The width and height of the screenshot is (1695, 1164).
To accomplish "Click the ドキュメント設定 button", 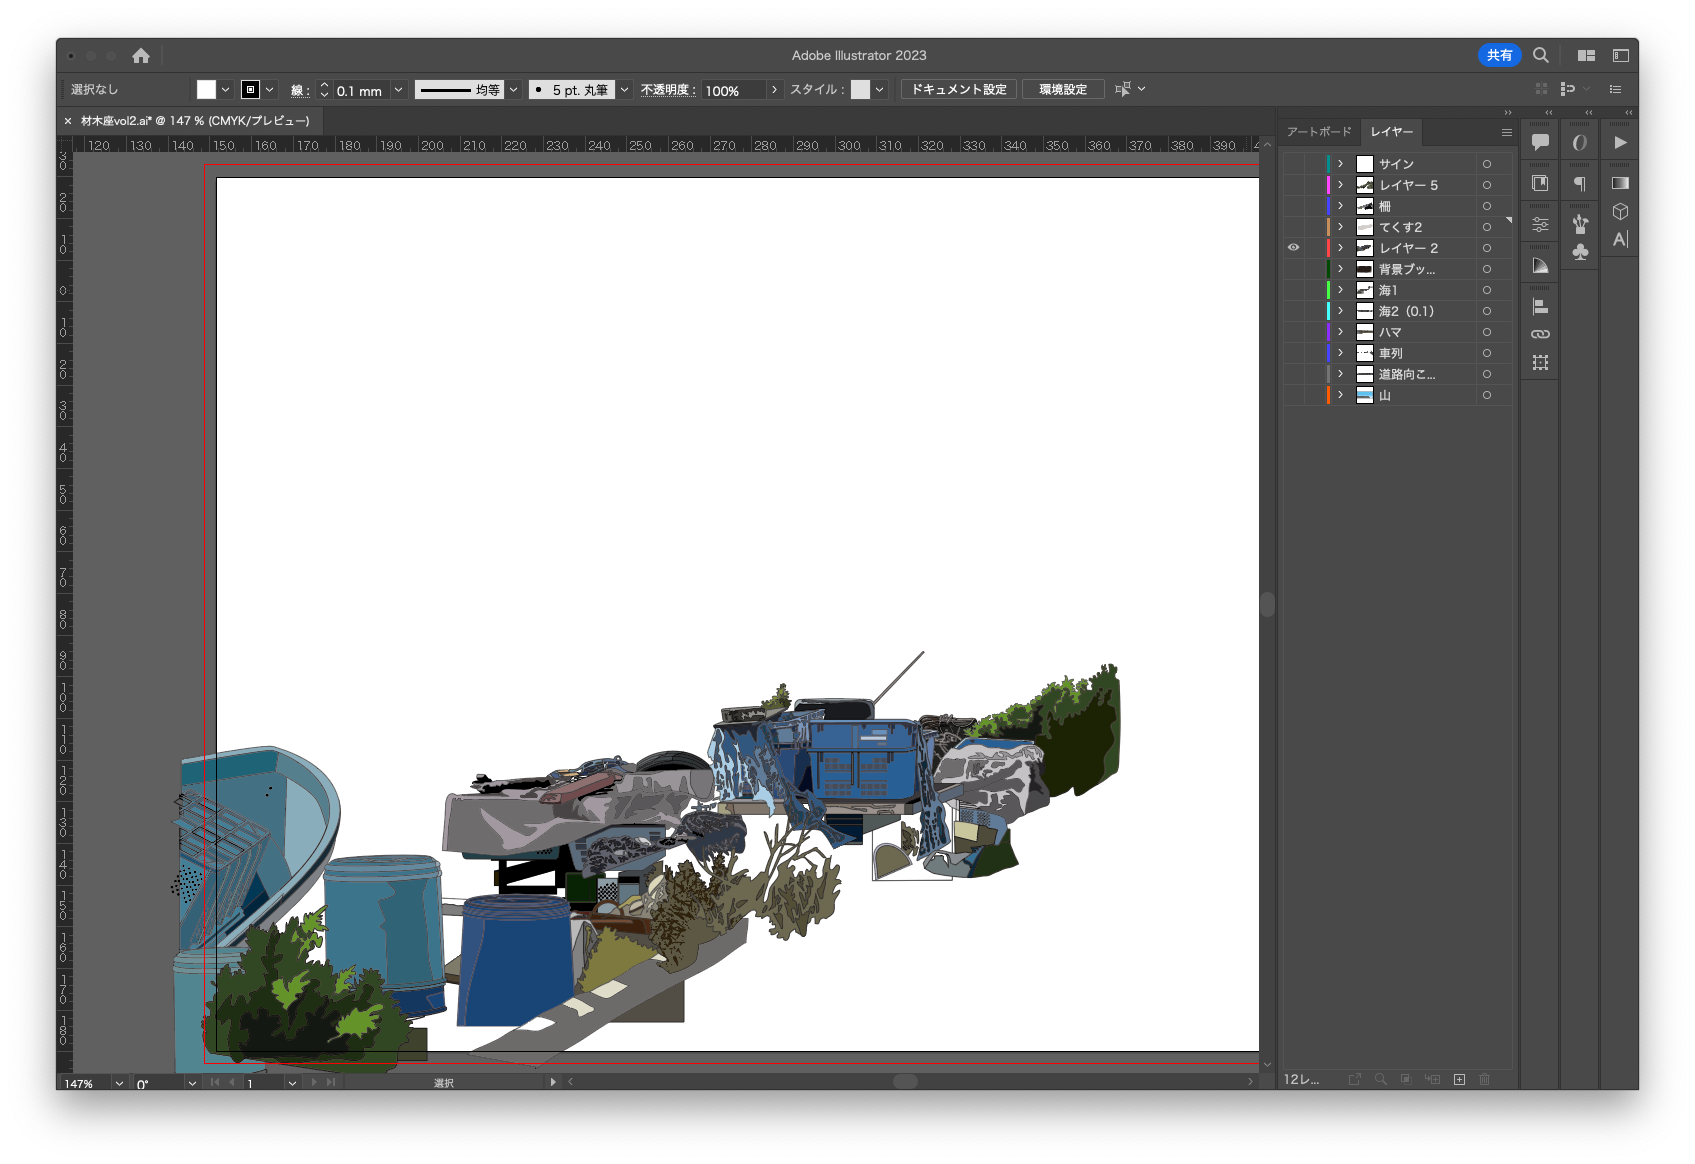I will click(x=958, y=90).
